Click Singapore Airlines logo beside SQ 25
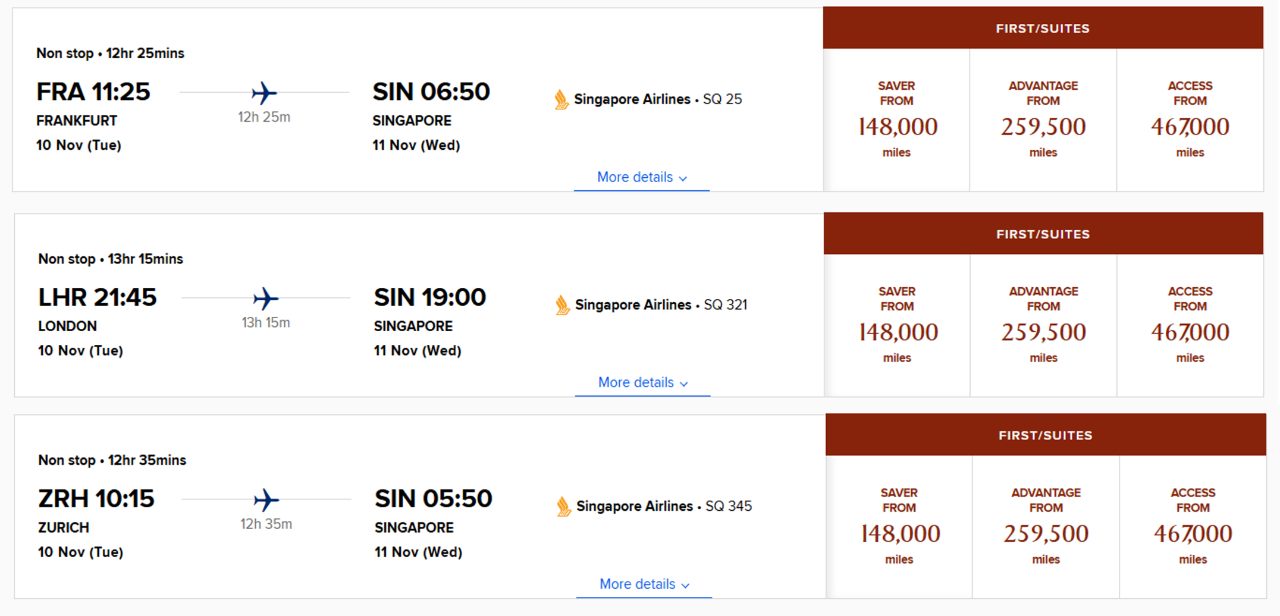The height and width of the screenshot is (616, 1280). (x=562, y=99)
